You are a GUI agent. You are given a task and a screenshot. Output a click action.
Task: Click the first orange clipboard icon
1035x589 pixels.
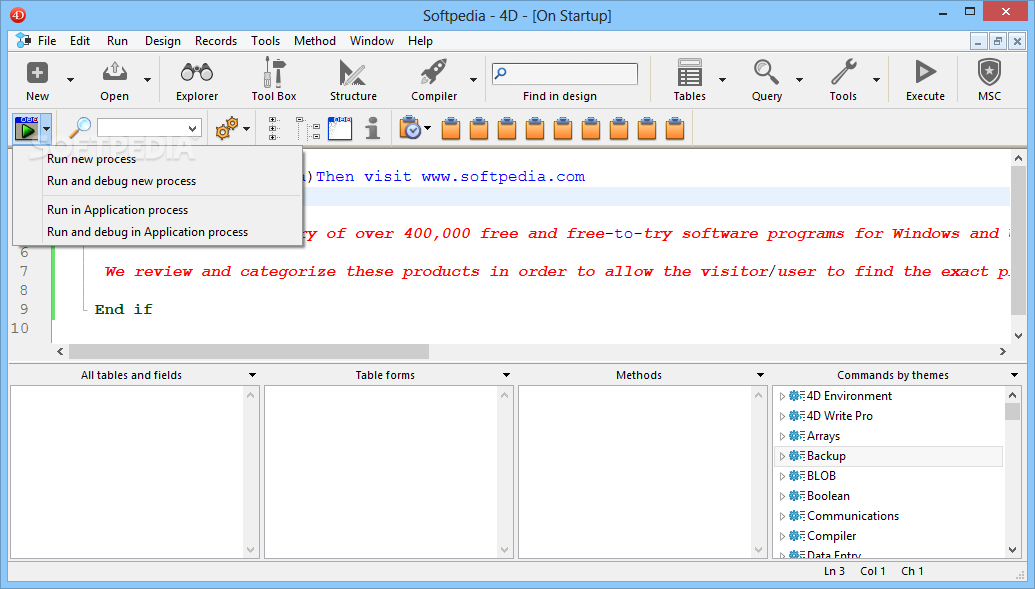pos(451,128)
